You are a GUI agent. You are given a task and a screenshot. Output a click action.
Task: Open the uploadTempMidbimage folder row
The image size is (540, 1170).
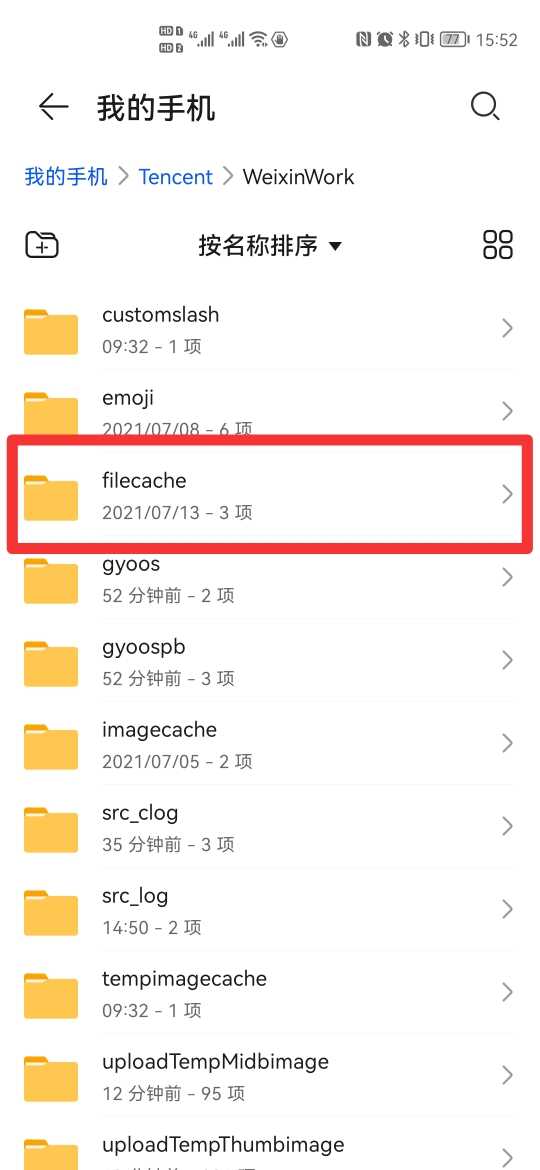(270, 1076)
